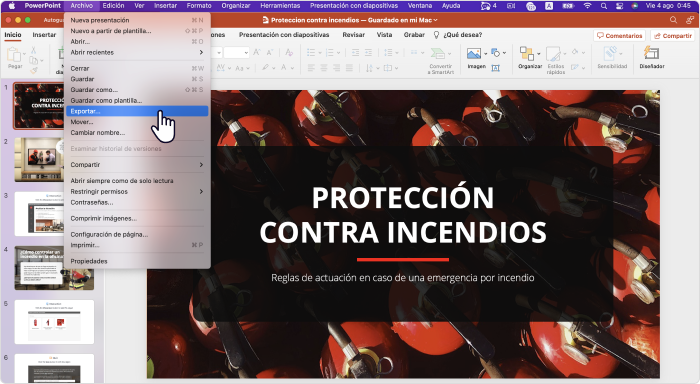
Task: Open the Edición menu in menu bar
Action: 113,6
